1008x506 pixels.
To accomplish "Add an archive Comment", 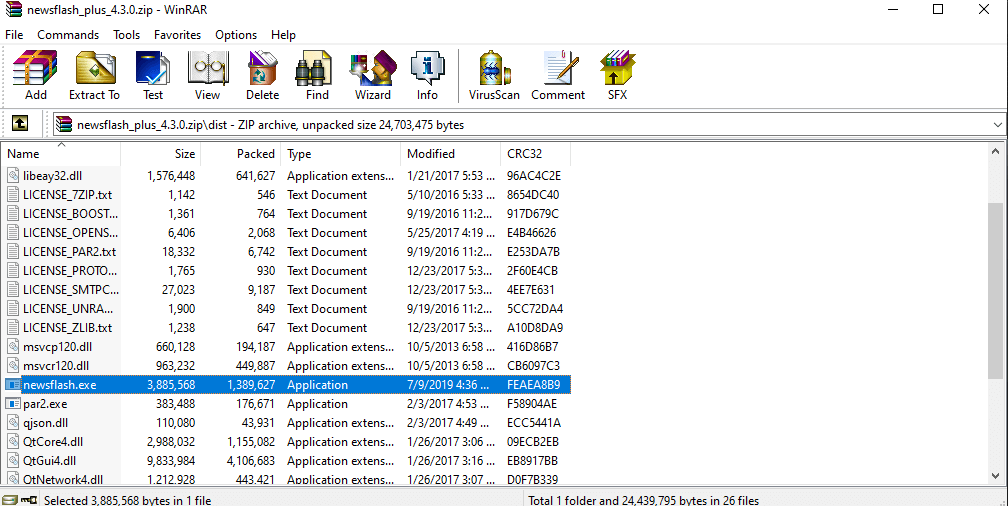I will tap(558, 75).
